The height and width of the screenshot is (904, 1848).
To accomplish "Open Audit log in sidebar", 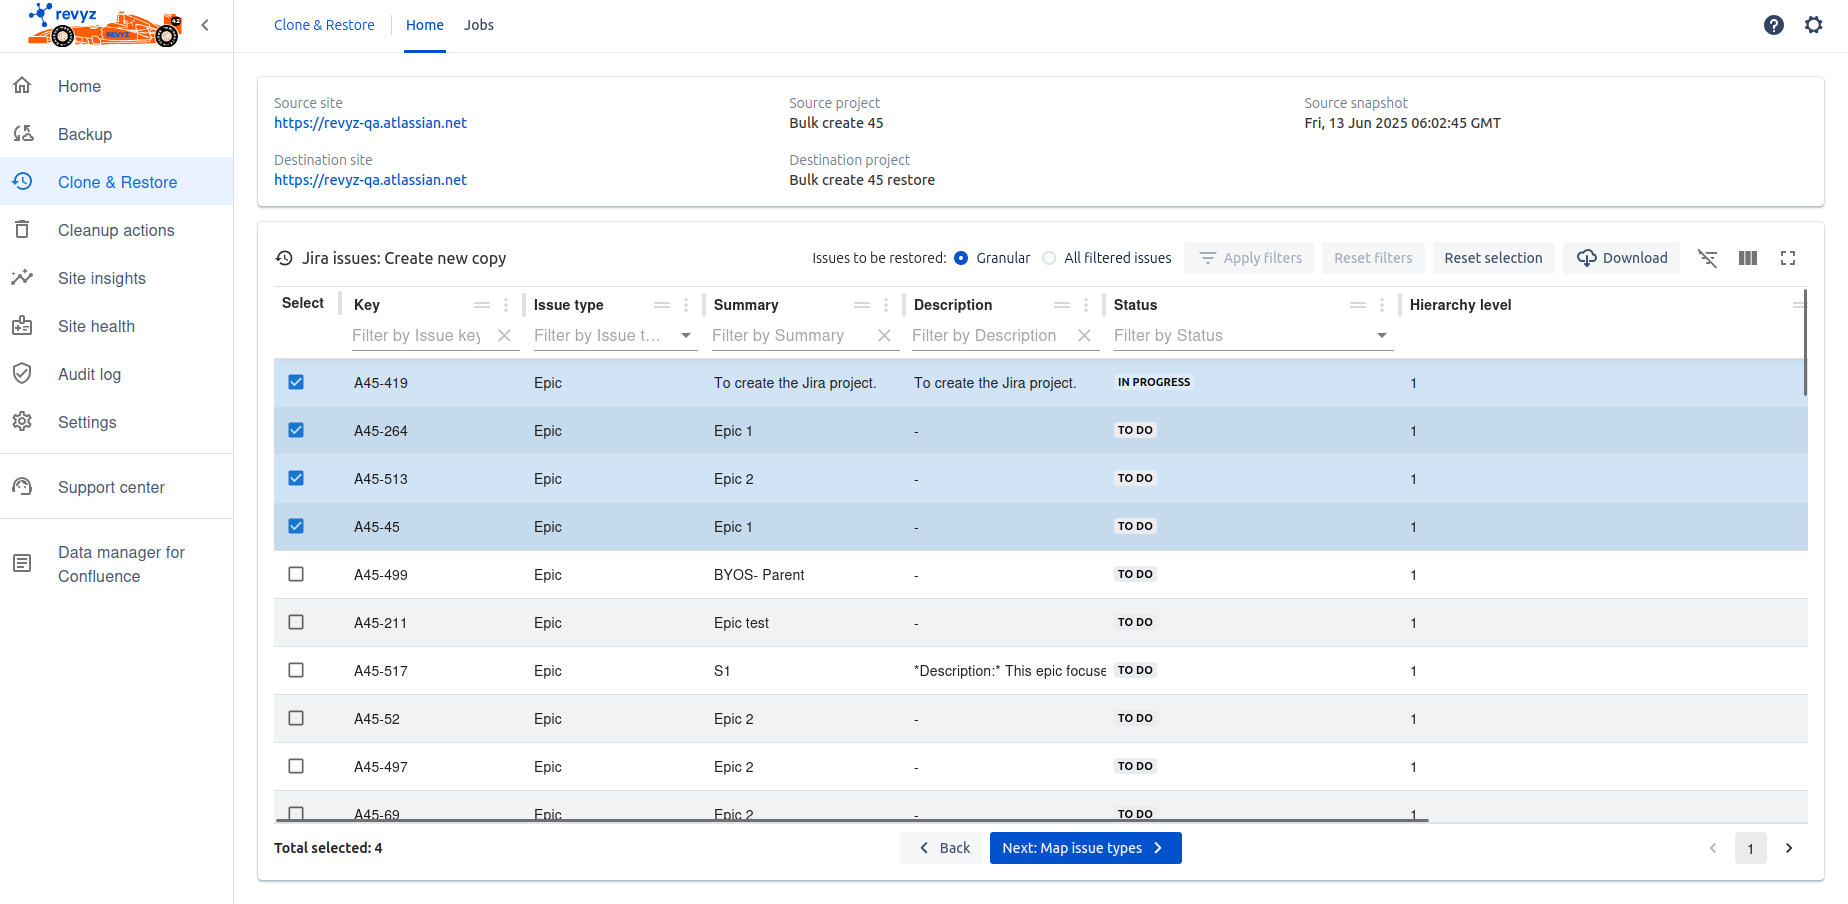I will pyautogui.click(x=89, y=374).
